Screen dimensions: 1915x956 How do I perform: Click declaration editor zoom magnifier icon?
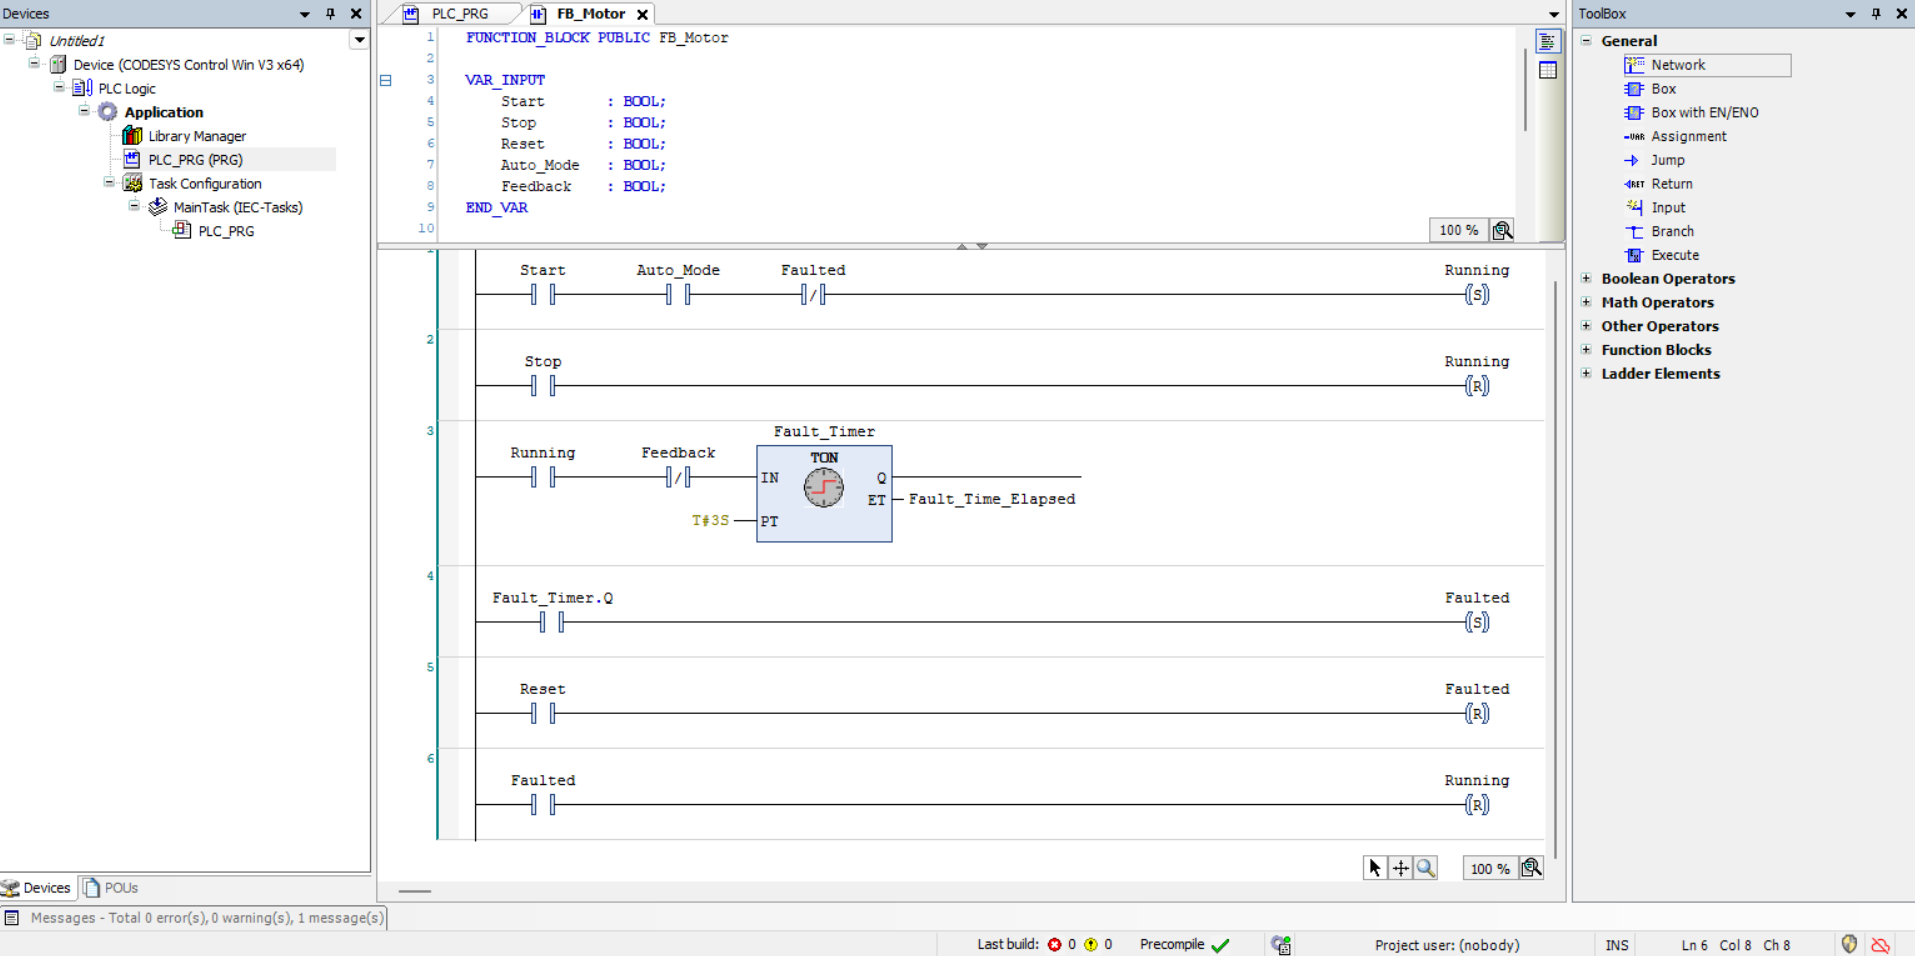pos(1502,231)
